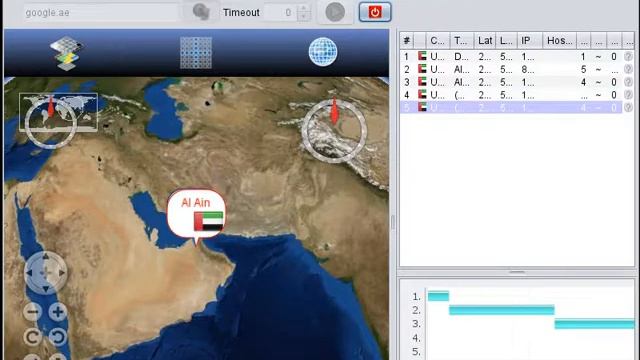Screen dimensions: 640x360
Task: Click the Al Ain location marker
Action: point(196,214)
